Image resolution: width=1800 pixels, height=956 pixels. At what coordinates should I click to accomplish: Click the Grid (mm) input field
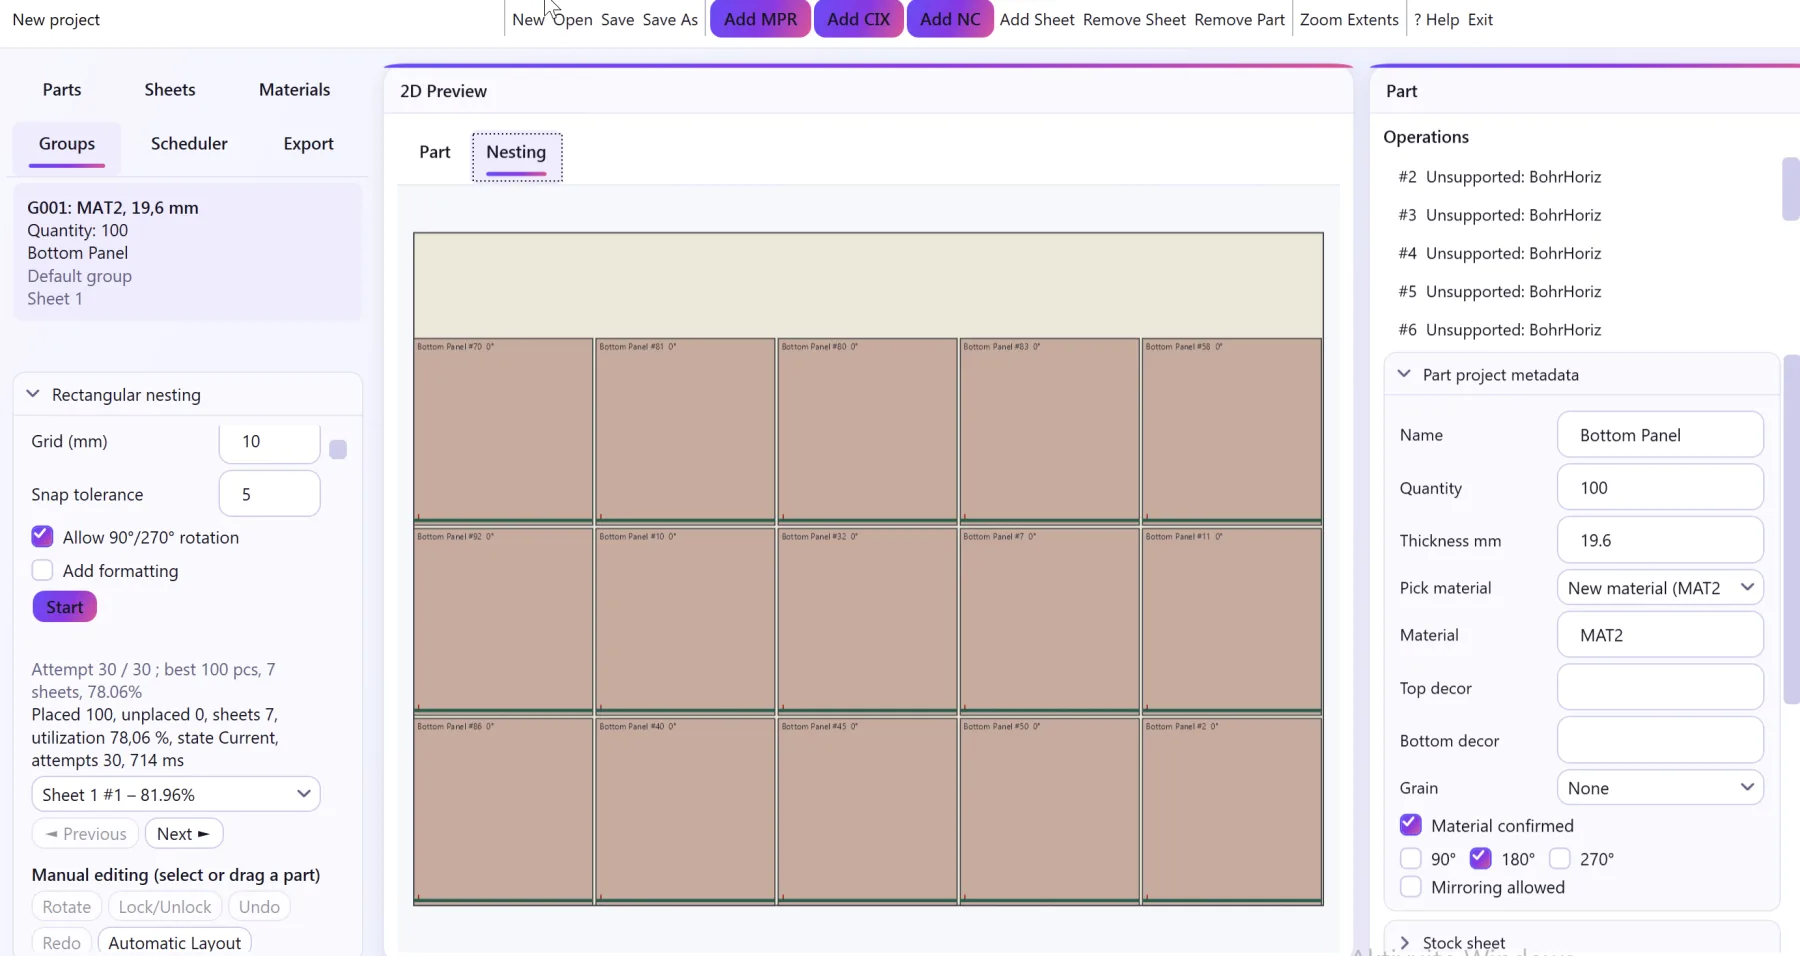[x=269, y=442]
